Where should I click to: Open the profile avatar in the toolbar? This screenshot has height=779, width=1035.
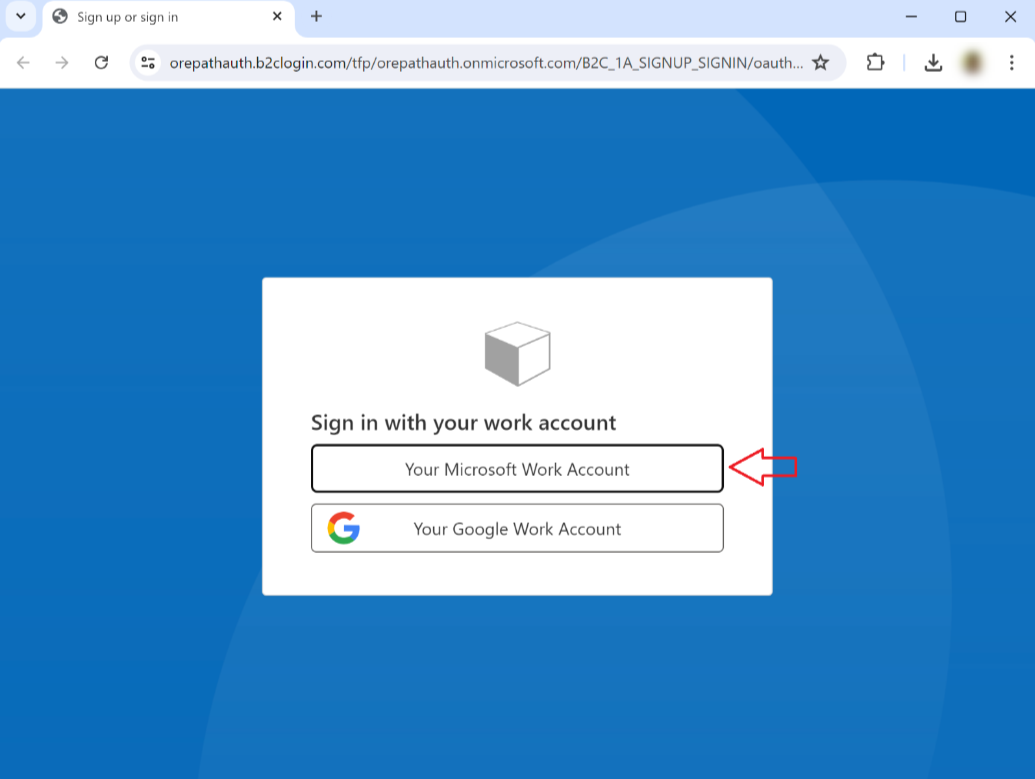pyautogui.click(x=972, y=63)
